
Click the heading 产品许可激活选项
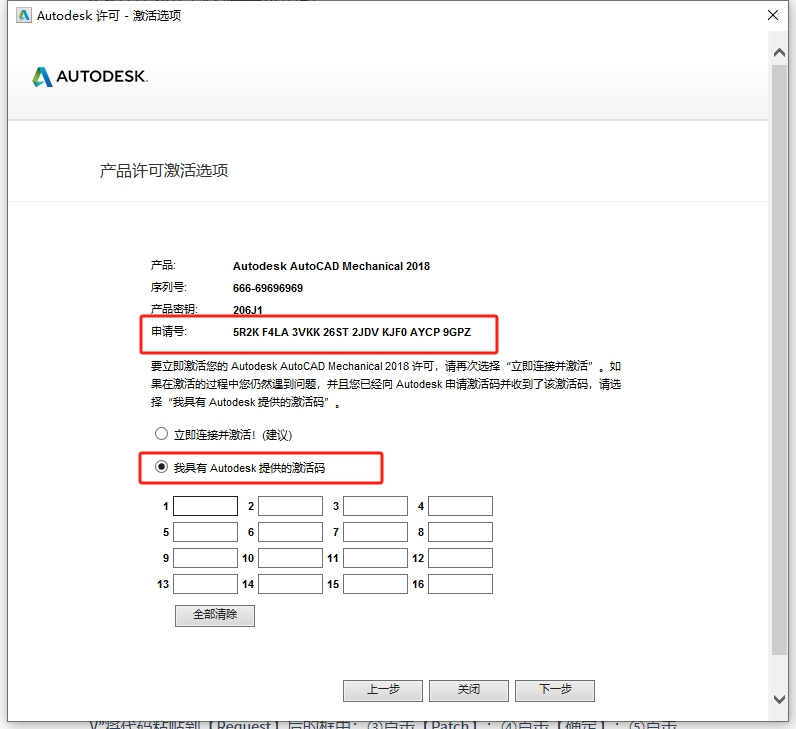[x=163, y=171]
